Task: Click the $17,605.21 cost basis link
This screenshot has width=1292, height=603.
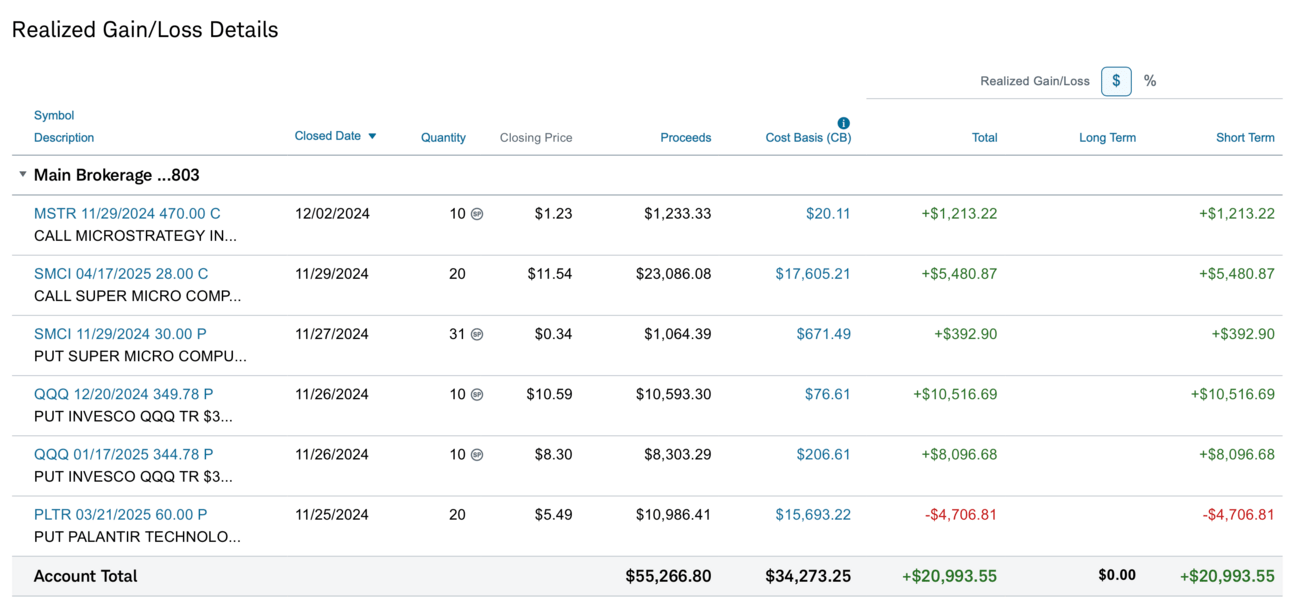Action: click(x=812, y=273)
